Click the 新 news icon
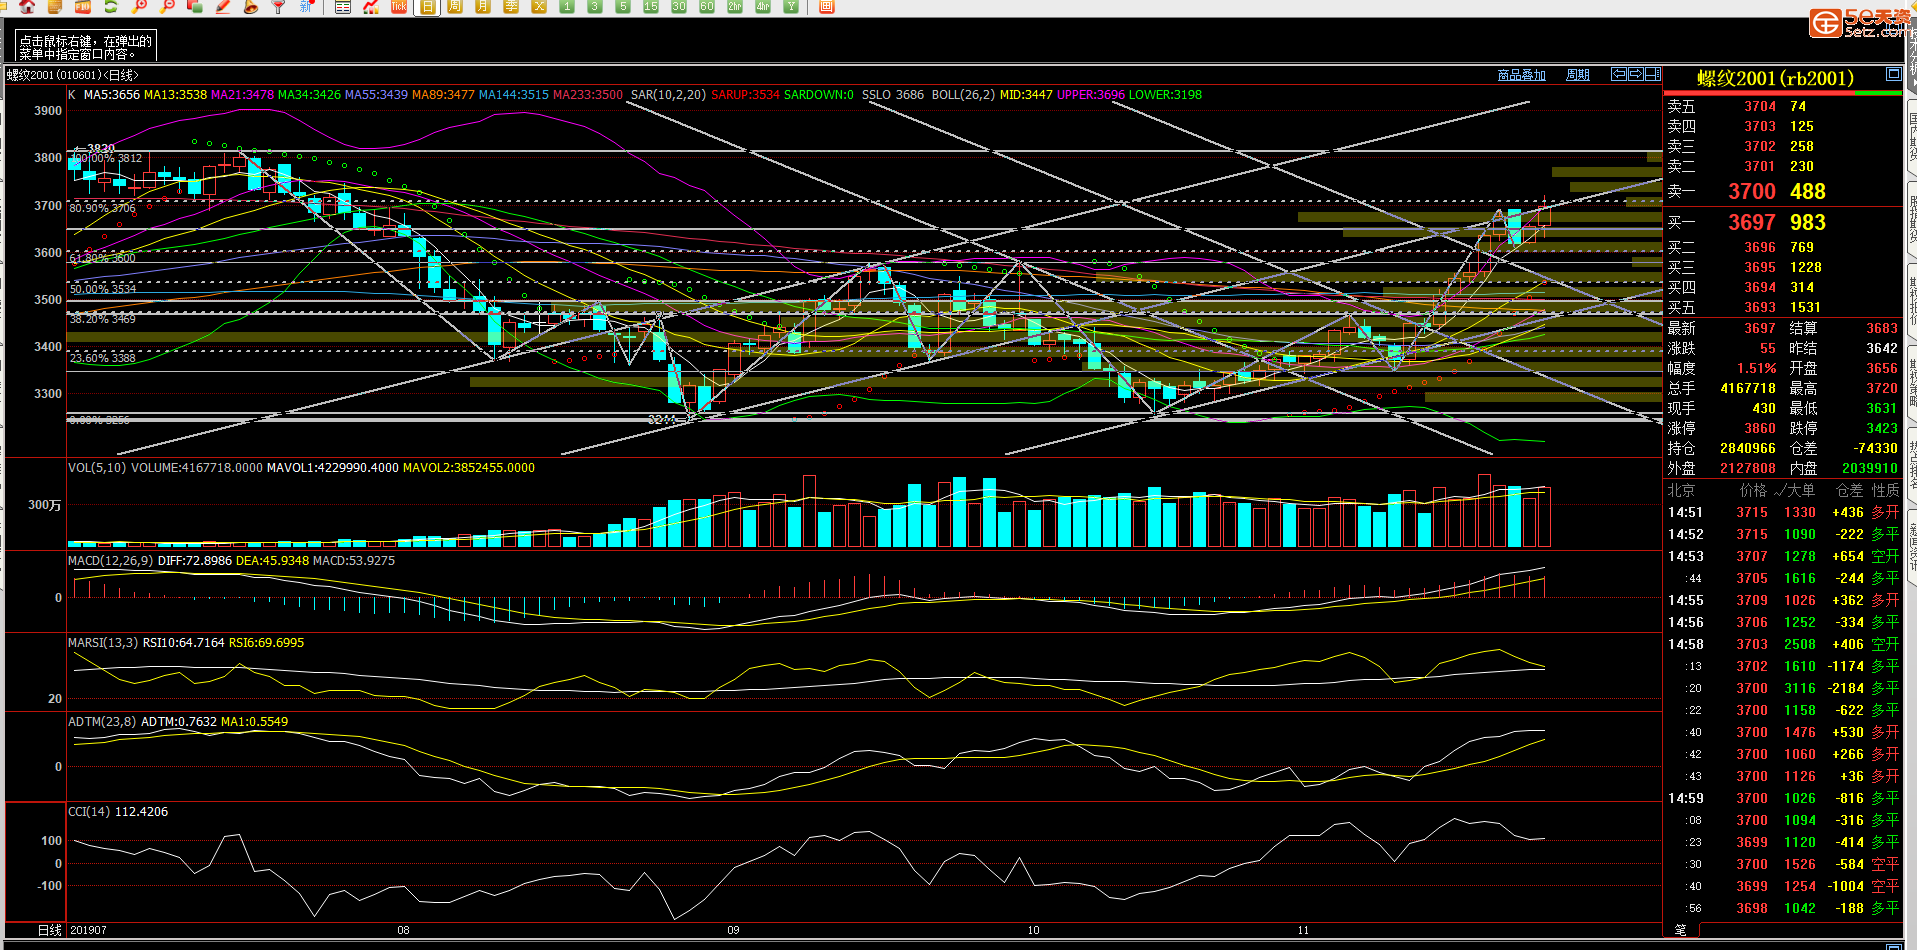Image resolution: width=1917 pixels, height=950 pixels. pos(307,6)
